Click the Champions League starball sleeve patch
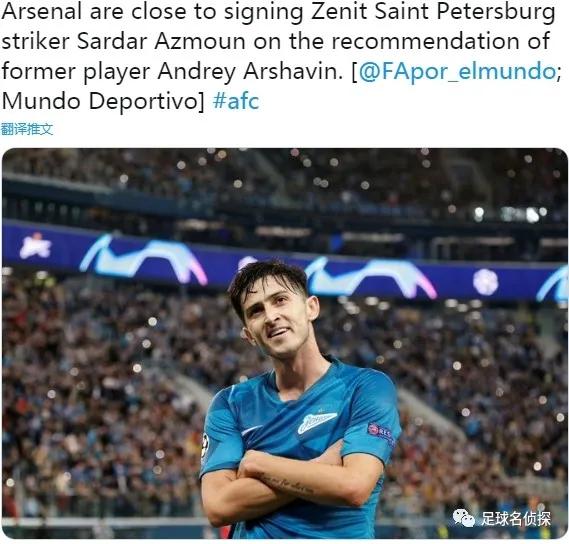 click(x=205, y=446)
